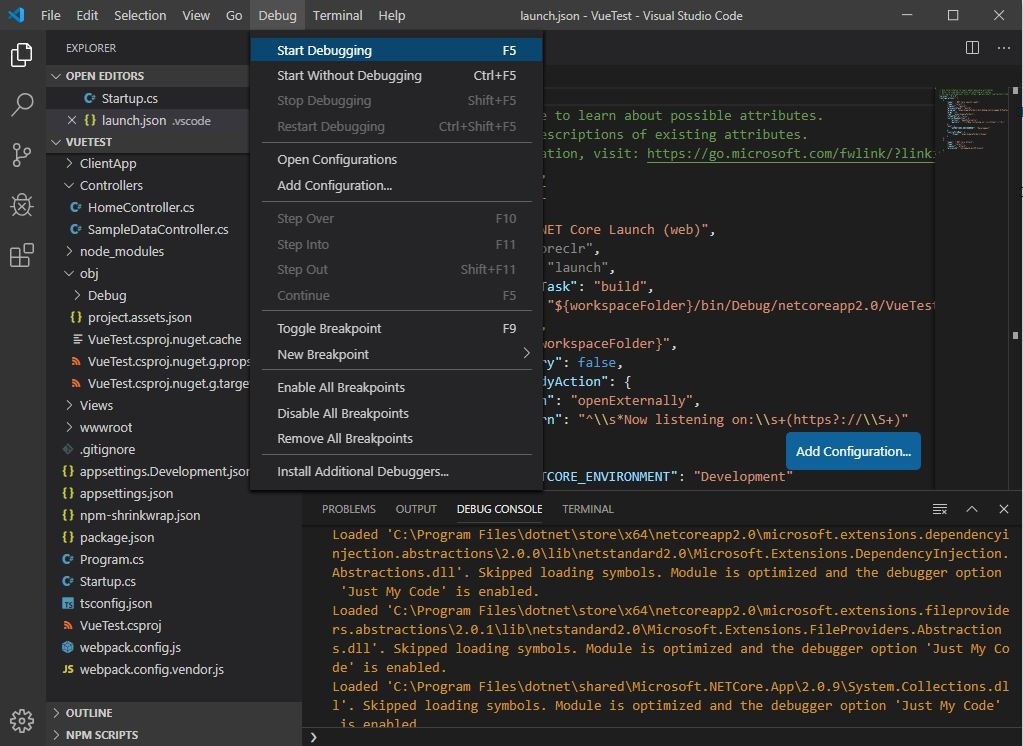Click the blue Add Configuration button
Viewport: 1023px width, 746px height.
pos(853,451)
